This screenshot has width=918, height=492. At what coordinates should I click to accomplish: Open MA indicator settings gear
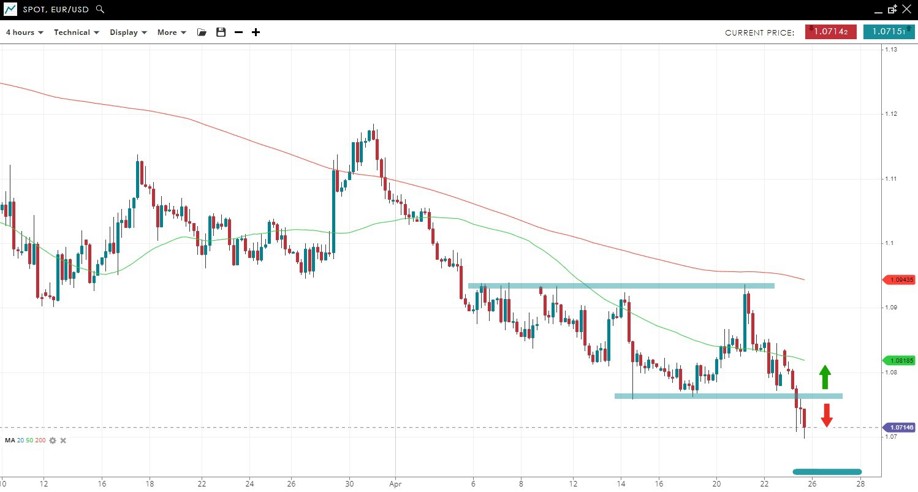click(x=53, y=440)
